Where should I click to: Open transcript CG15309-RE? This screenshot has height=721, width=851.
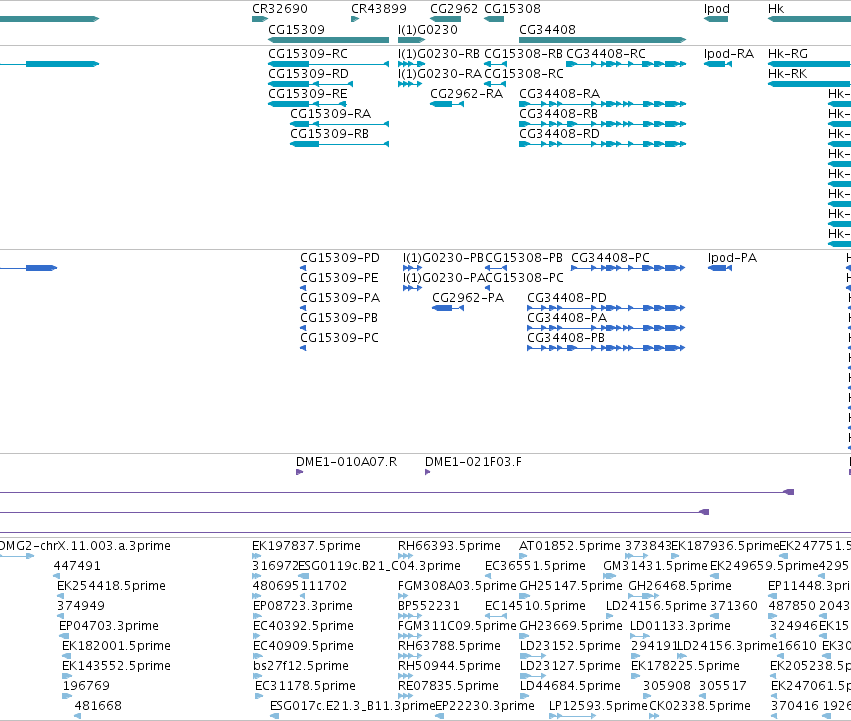click(x=308, y=94)
